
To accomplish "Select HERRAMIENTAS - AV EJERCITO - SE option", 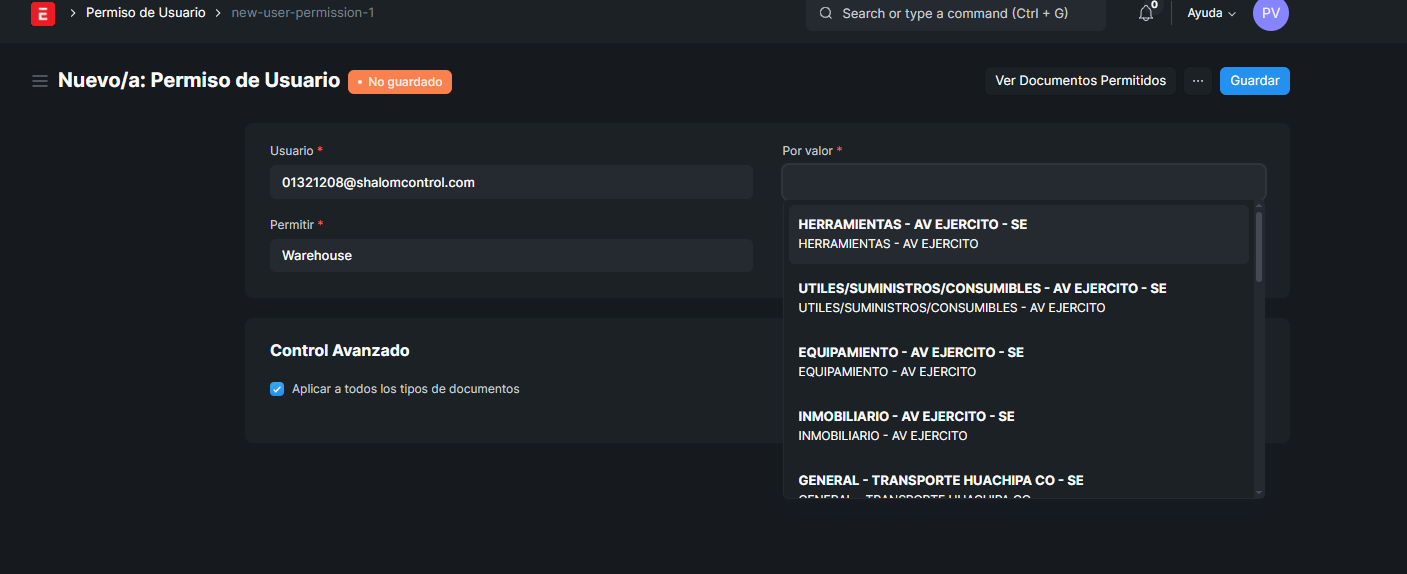I will point(1018,234).
